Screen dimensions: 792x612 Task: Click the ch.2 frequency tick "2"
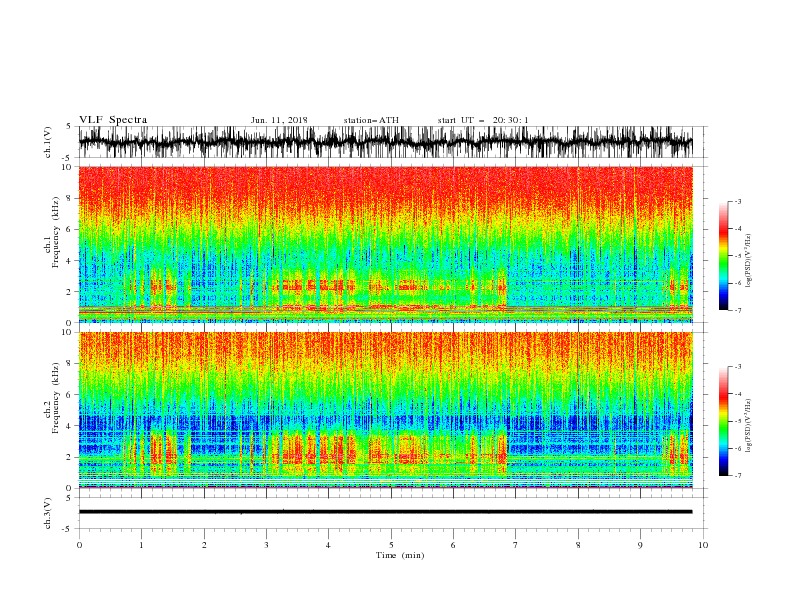coord(70,457)
